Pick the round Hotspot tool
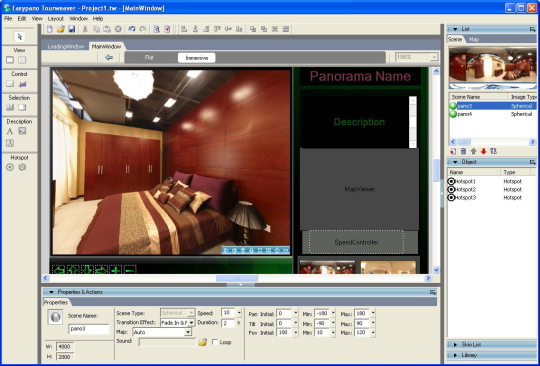The height and width of the screenshot is (366, 540). click(x=10, y=167)
